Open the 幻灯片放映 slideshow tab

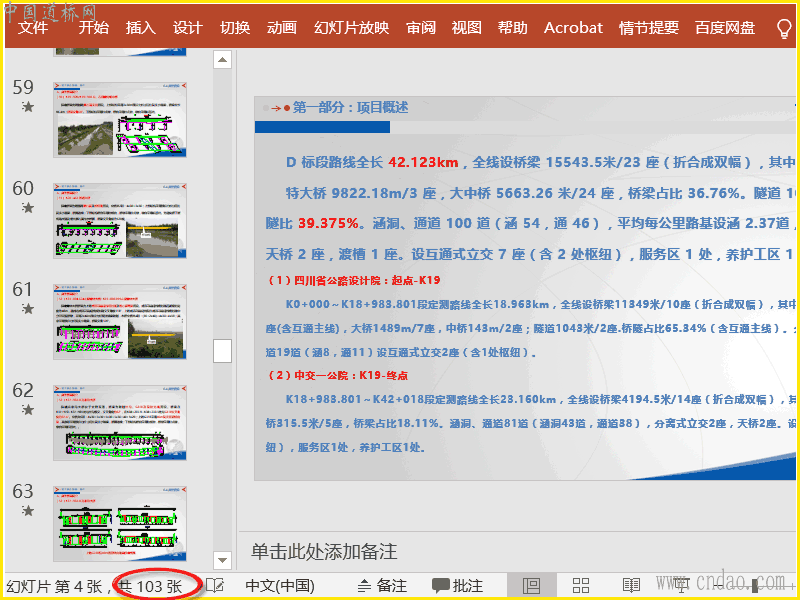352,28
